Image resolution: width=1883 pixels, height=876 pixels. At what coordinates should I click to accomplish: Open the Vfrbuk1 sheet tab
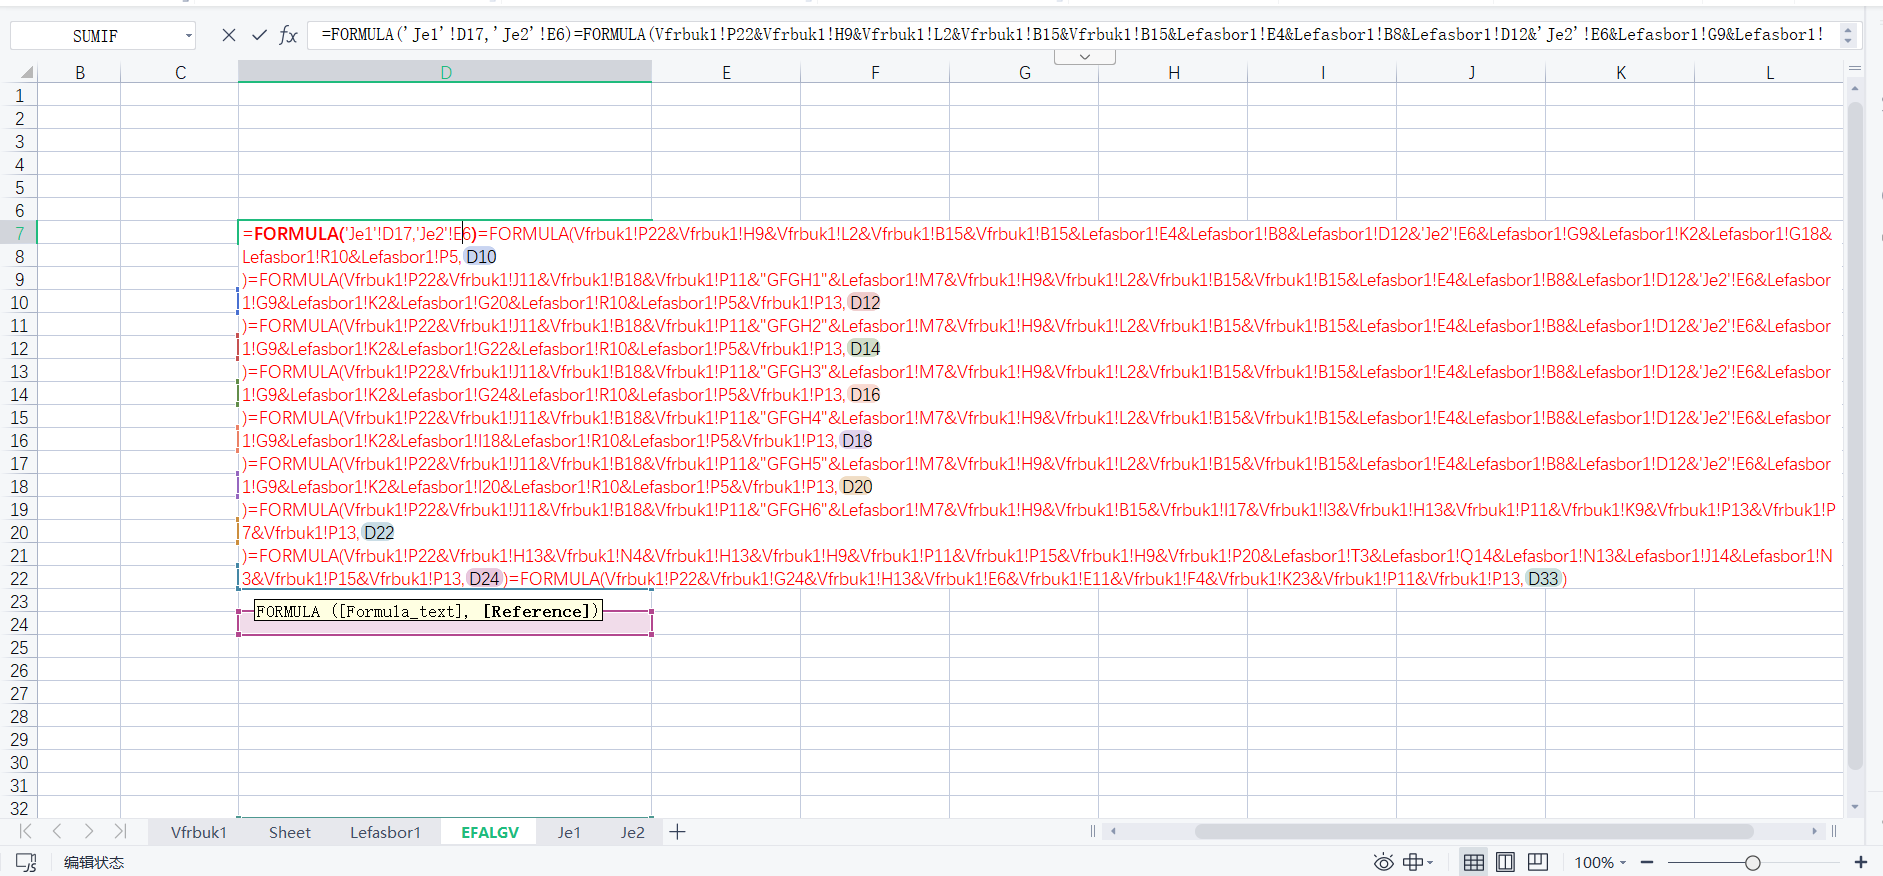pos(198,832)
